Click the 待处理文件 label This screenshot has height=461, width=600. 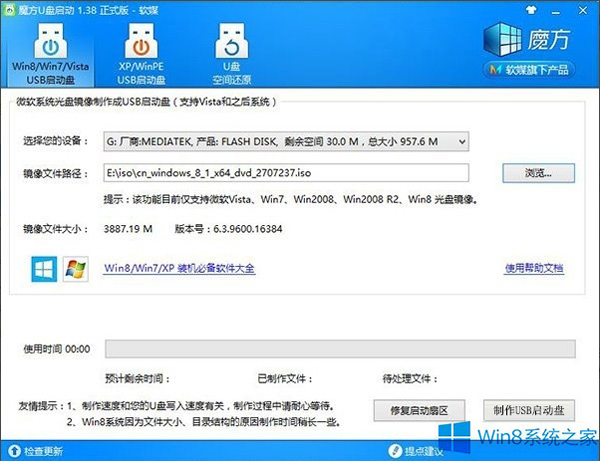(410, 379)
